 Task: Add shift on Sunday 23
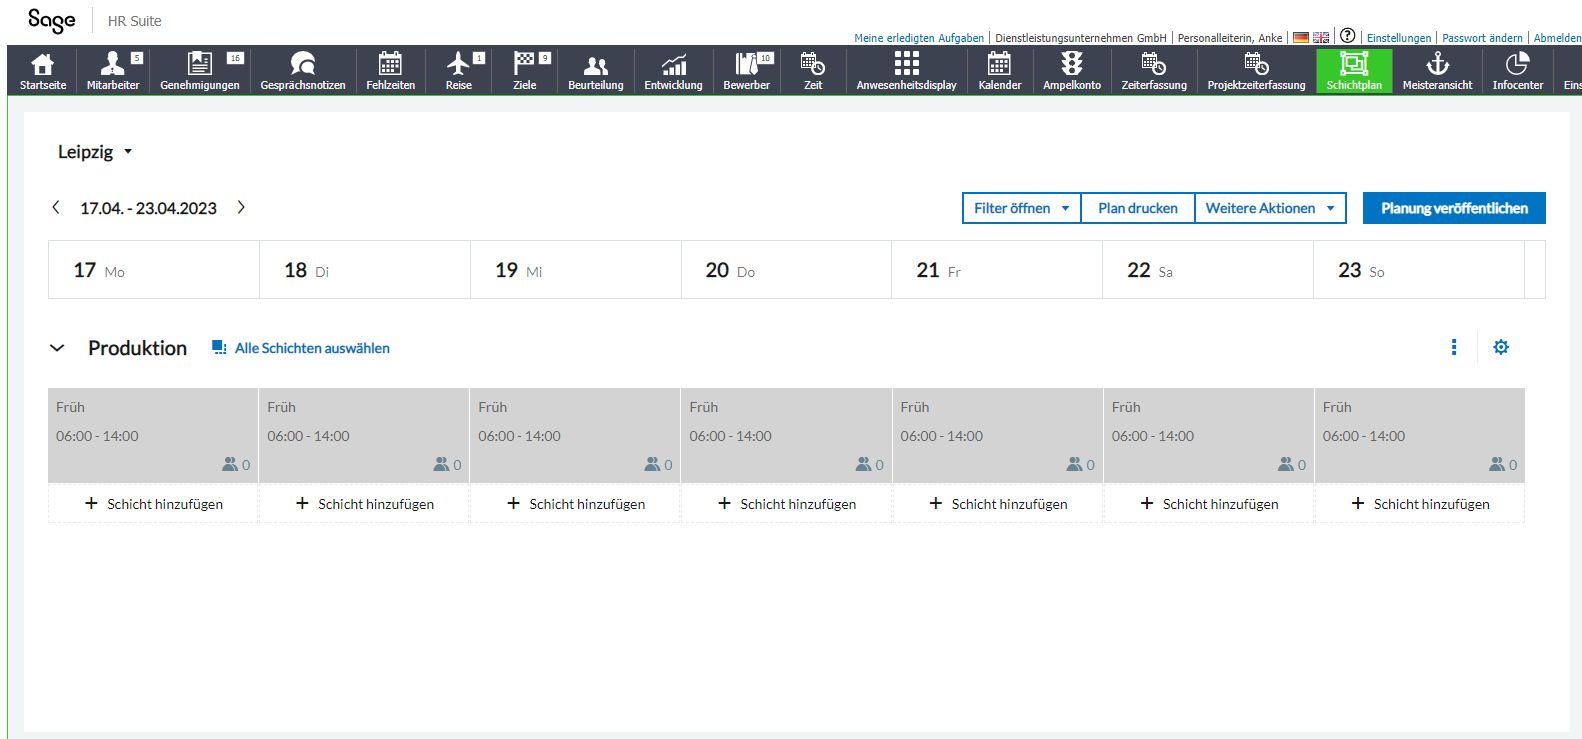click(1419, 504)
